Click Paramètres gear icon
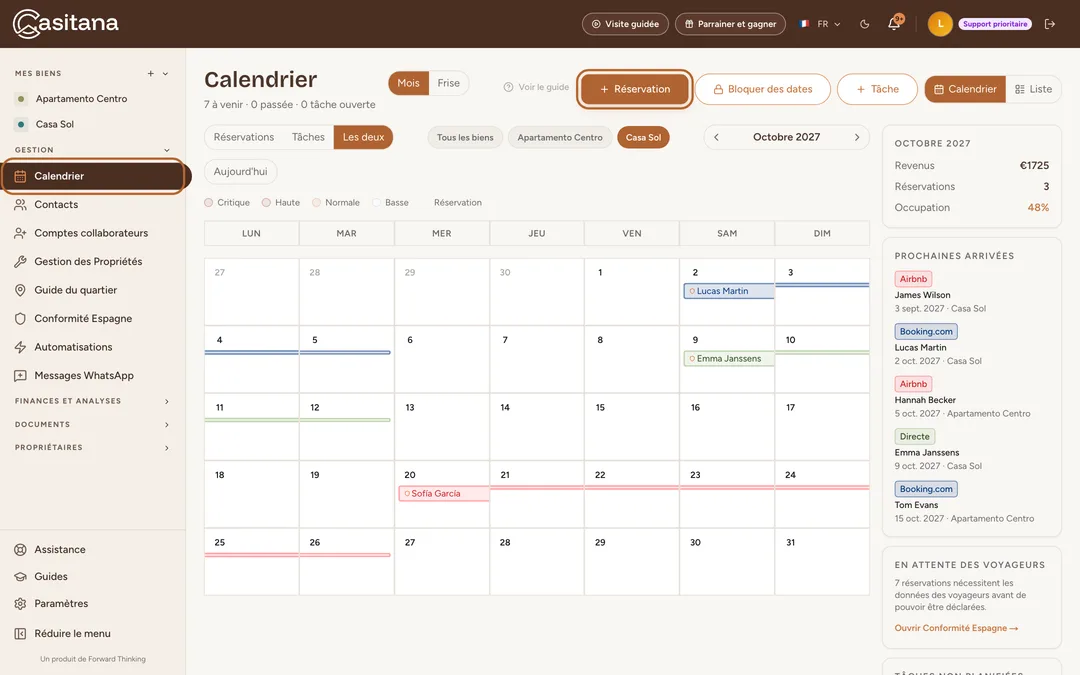 coord(20,603)
